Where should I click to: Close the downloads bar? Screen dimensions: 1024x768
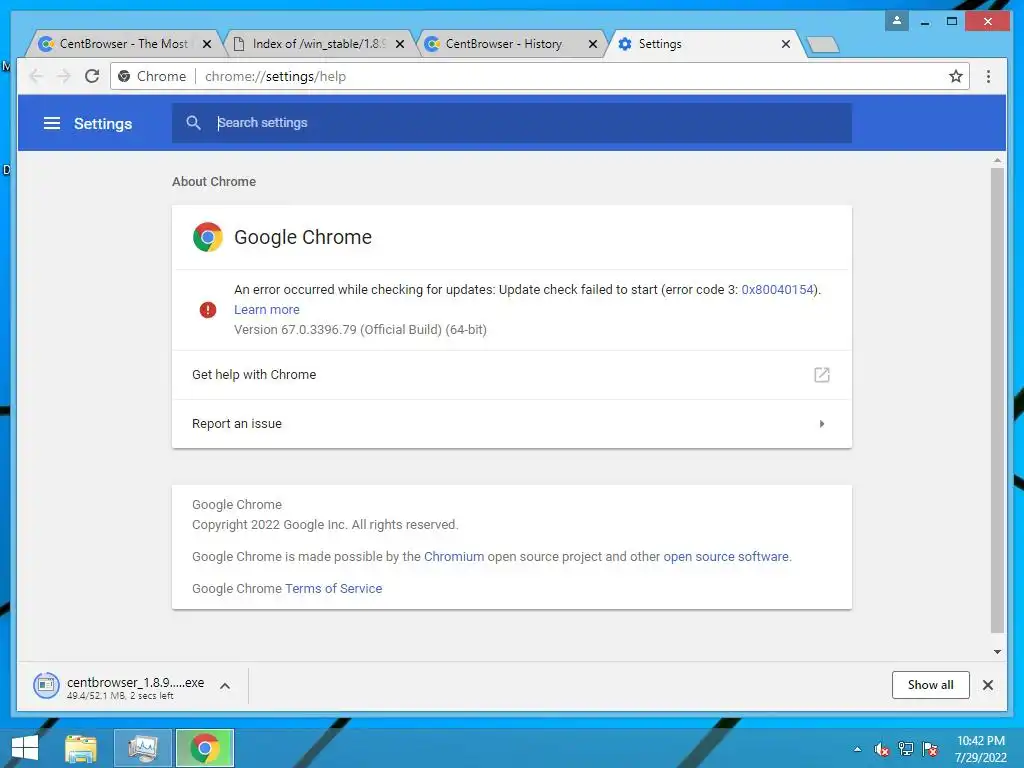[988, 685]
